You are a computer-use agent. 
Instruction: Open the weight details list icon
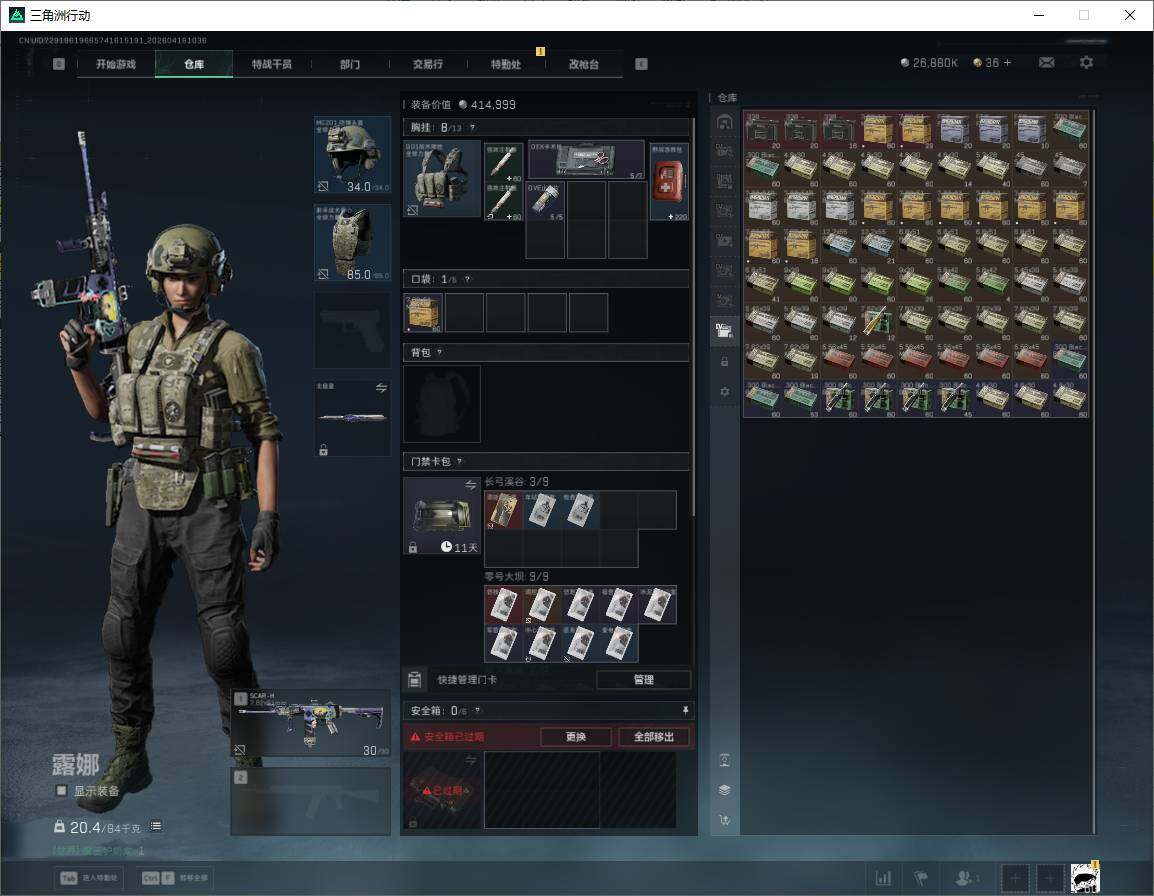[156, 826]
